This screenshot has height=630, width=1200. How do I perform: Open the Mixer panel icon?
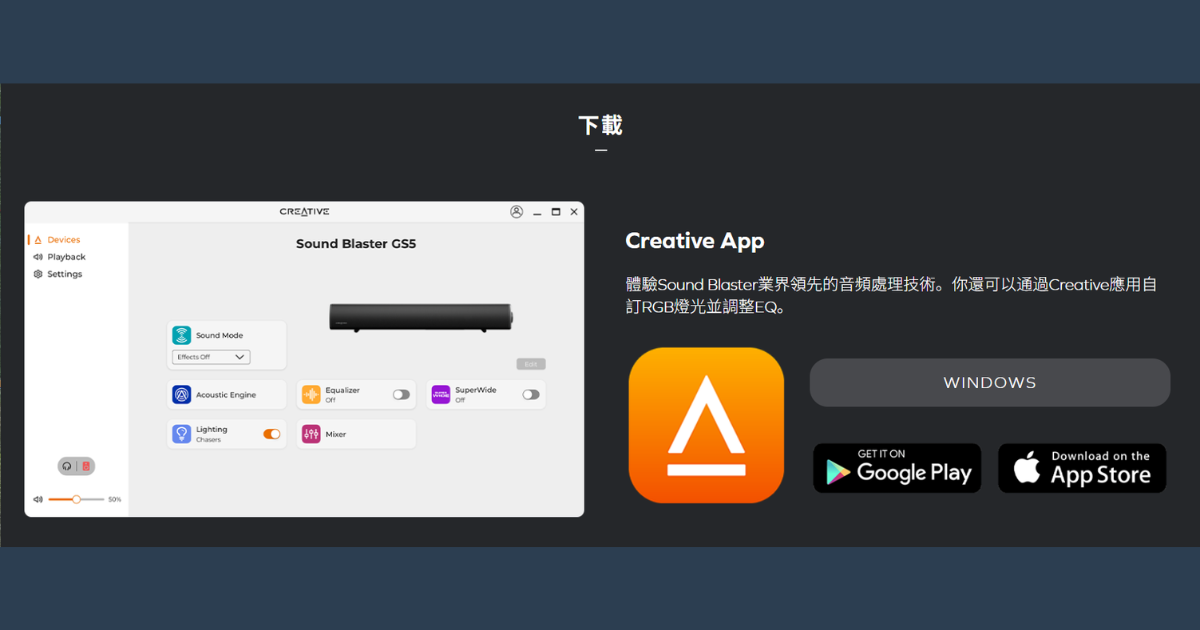(310, 434)
